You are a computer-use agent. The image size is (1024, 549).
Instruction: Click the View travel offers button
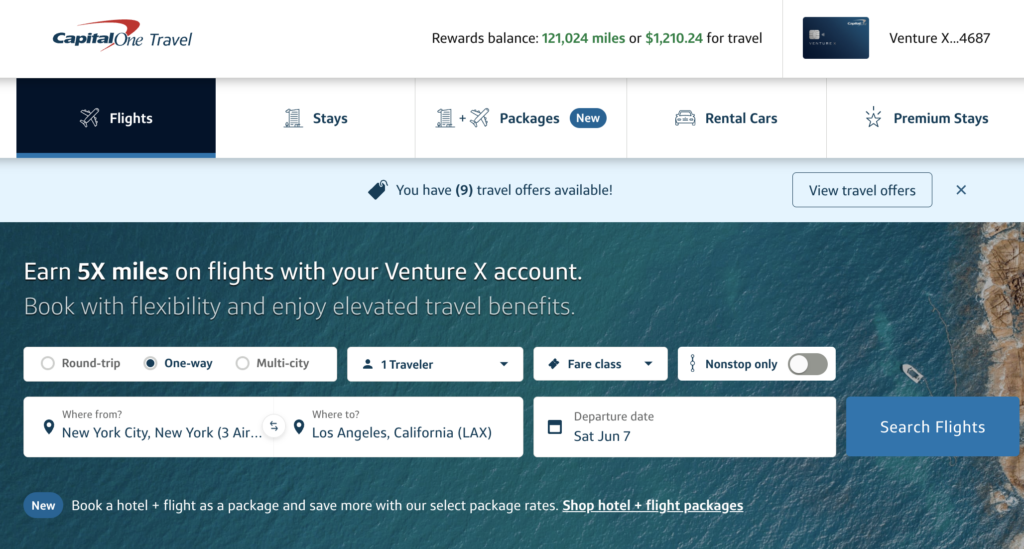pos(861,190)
